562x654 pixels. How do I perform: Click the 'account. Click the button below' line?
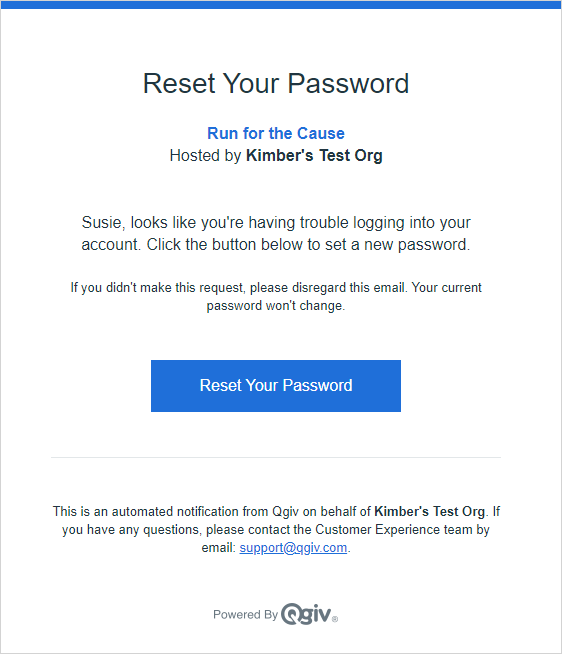point(276,245)
